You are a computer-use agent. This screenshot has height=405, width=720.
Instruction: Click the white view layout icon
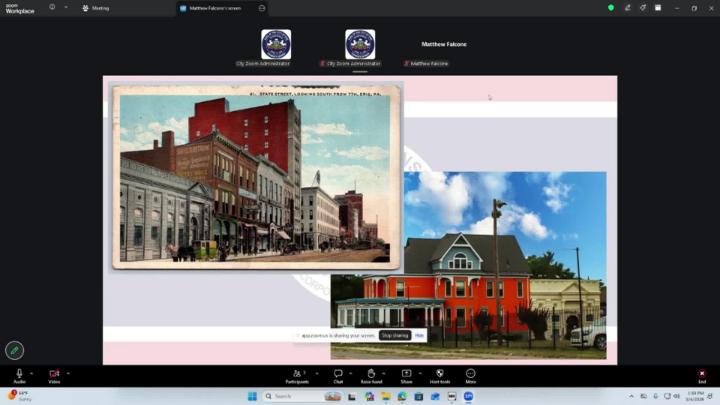point(658,8)
